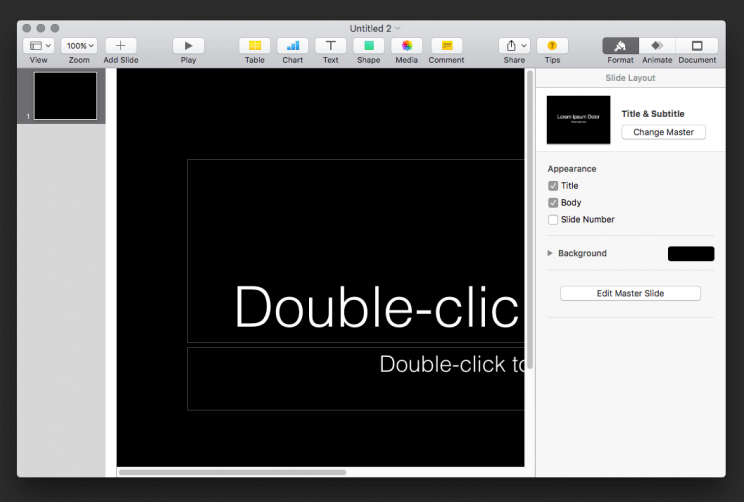
Task: Click the black Background color swatch
Action: click(x=690, y=254)
